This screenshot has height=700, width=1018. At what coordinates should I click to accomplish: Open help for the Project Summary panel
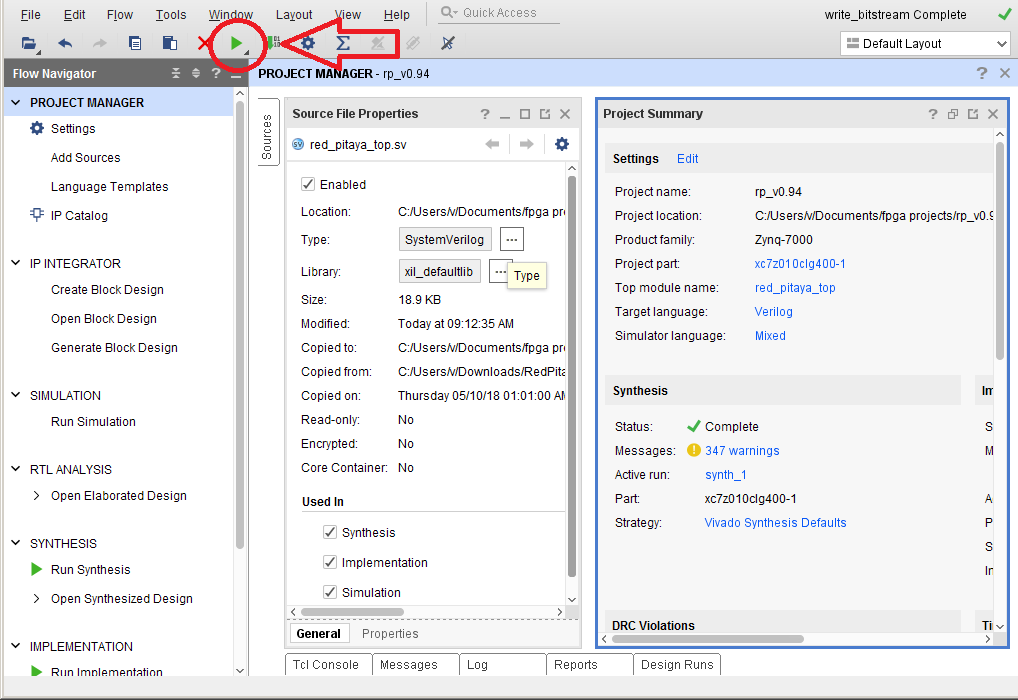pyautogui.click(x=933, y=114)
